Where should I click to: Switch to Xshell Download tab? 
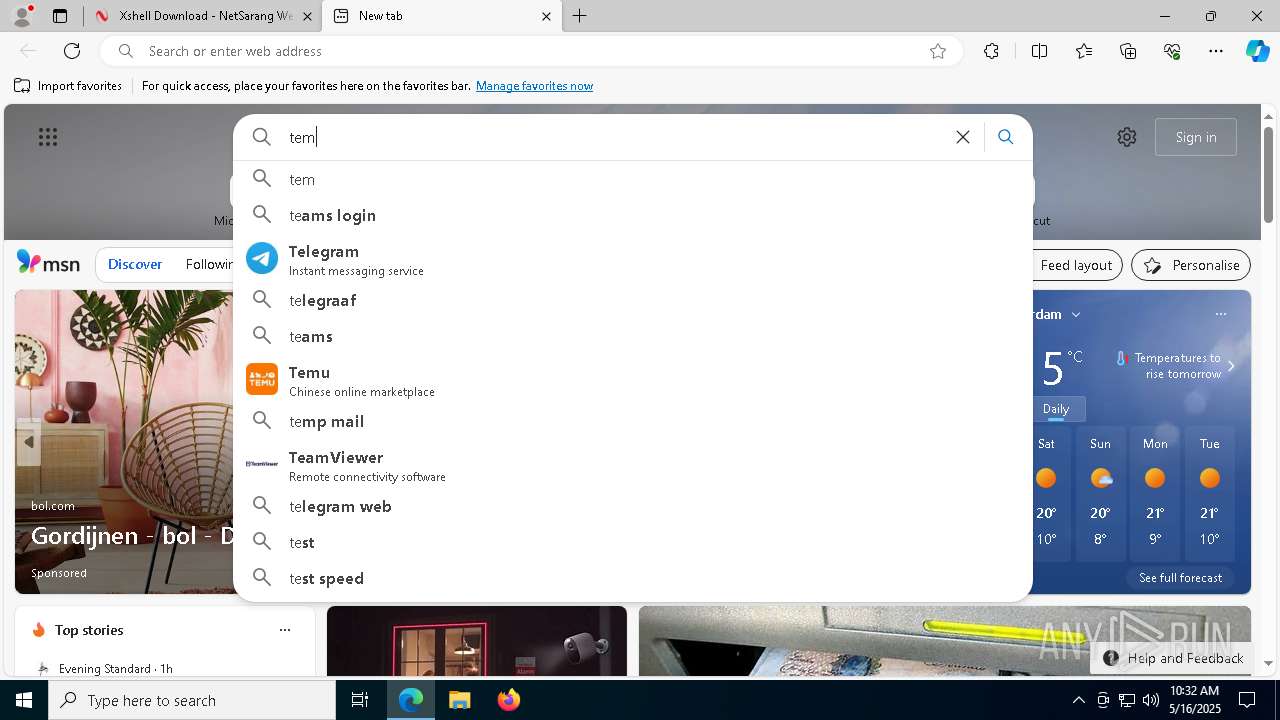click(x=205, y=16)
